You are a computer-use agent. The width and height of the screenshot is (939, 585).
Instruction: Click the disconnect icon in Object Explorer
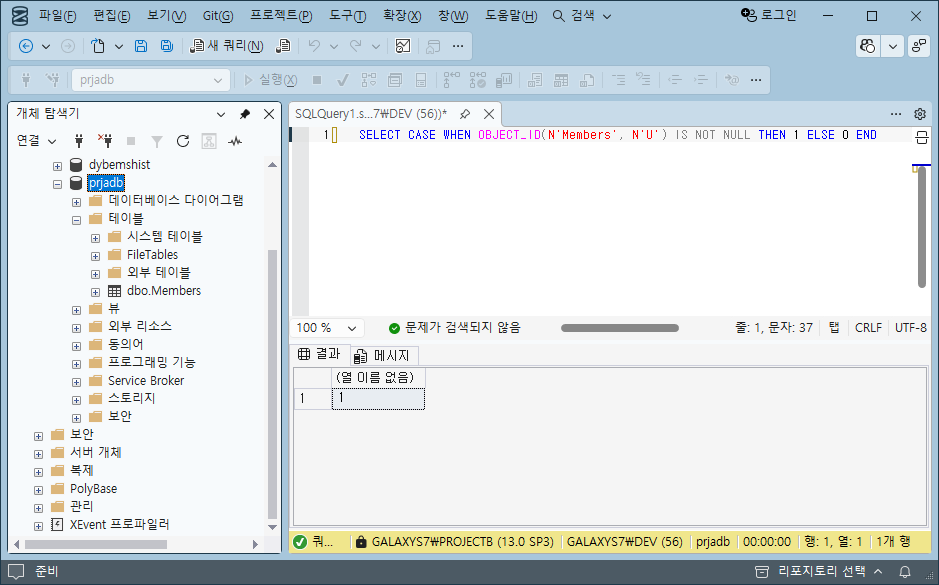point(105,141)
